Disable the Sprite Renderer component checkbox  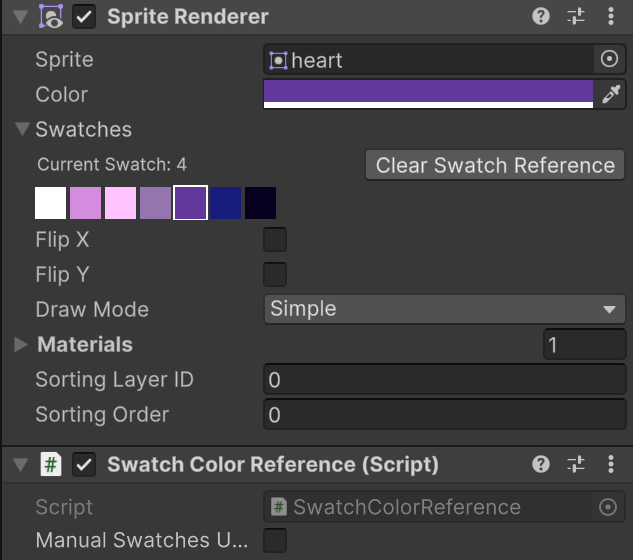(x=84, y=17)
